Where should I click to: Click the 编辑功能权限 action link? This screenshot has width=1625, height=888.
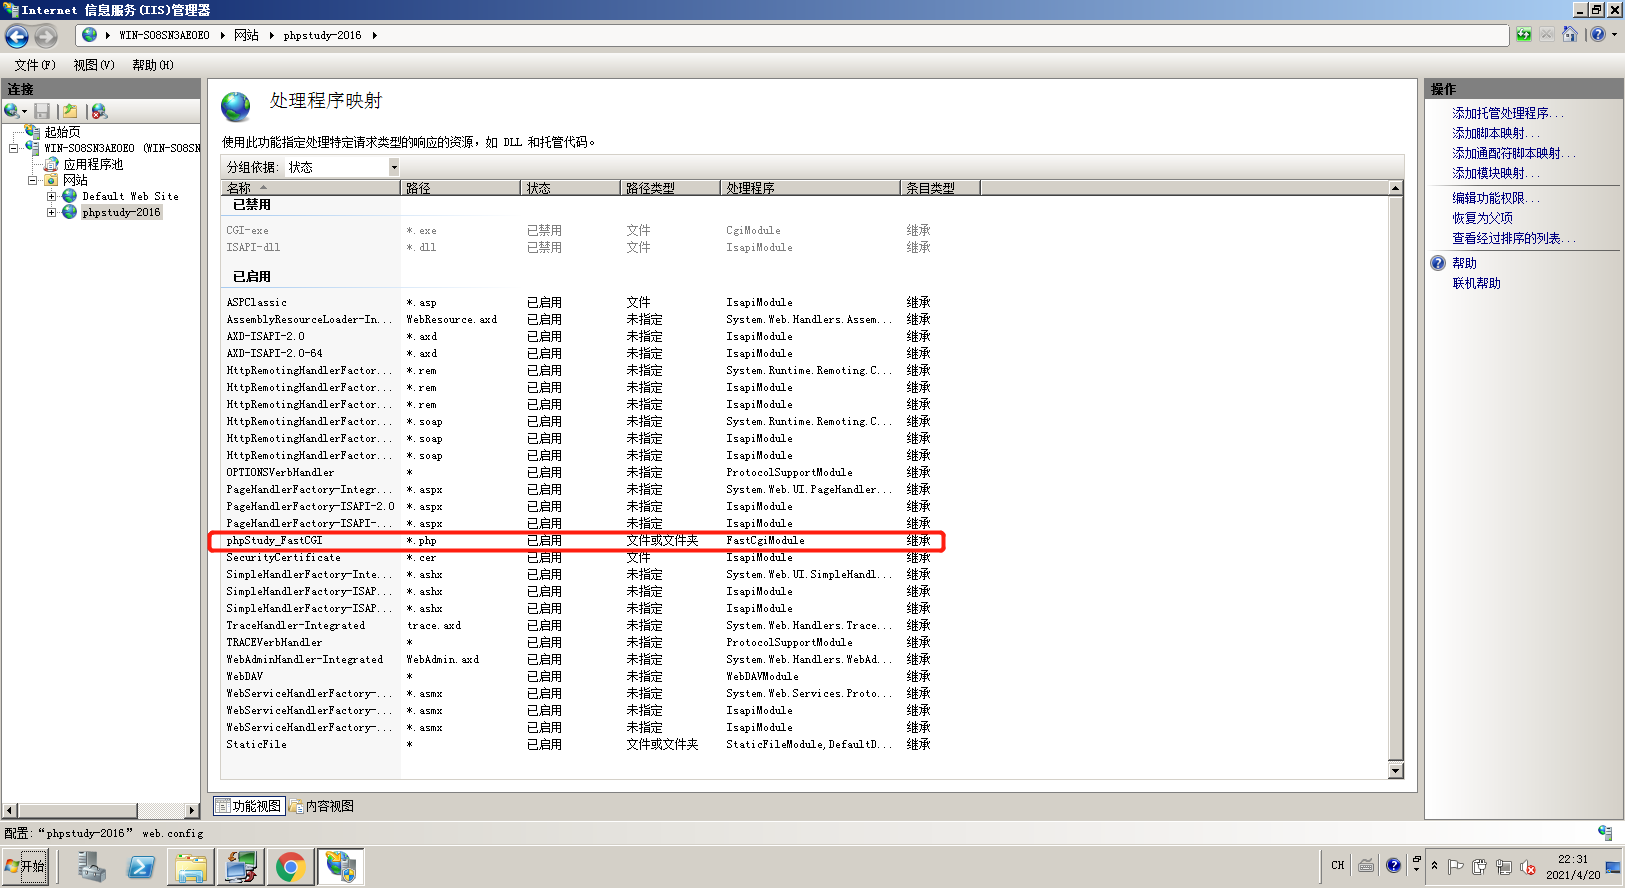[1496, 199]
